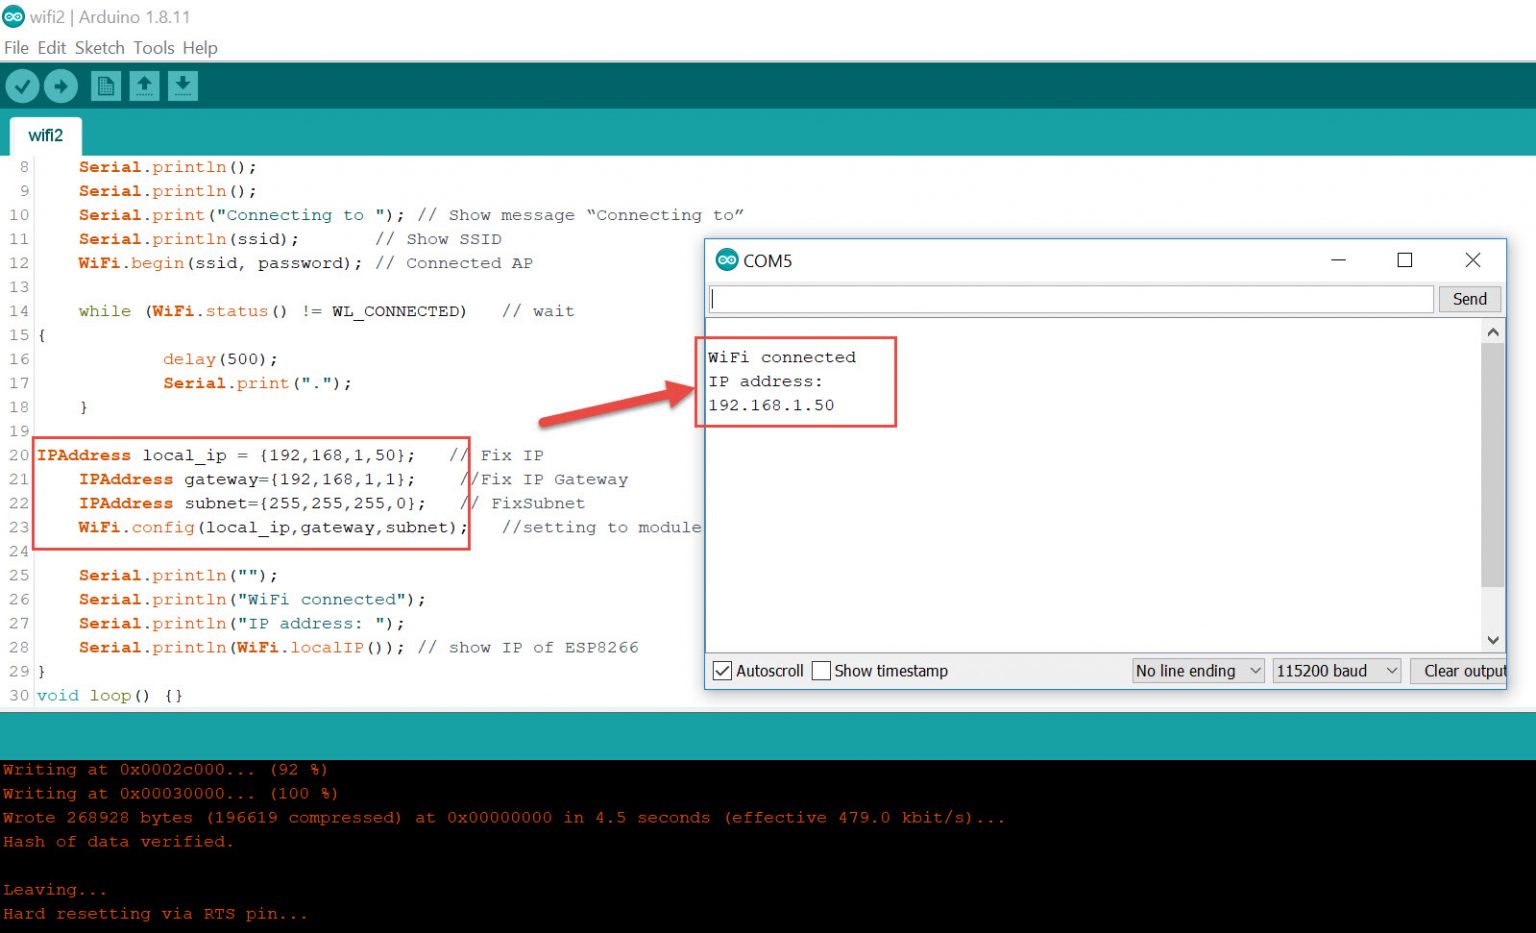The width and height of the screenshot is (1536, 933).
Task: Open a sketch using the upward arrow icon
Action: pos(143,85)
